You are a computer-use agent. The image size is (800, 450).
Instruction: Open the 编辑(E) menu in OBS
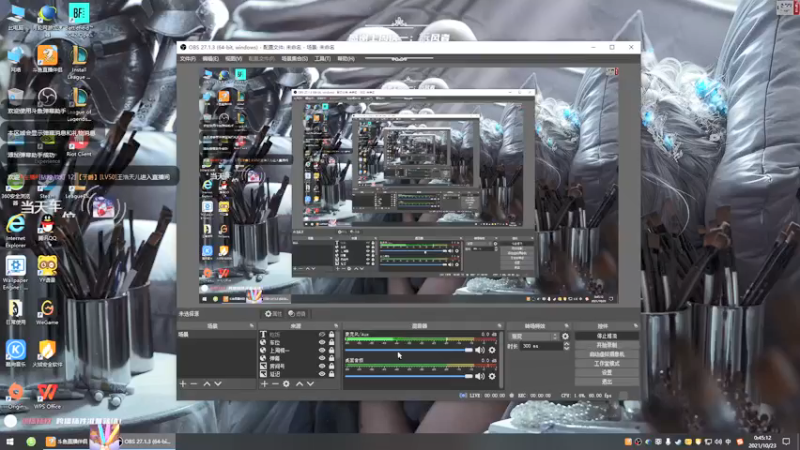pos(210,59)
